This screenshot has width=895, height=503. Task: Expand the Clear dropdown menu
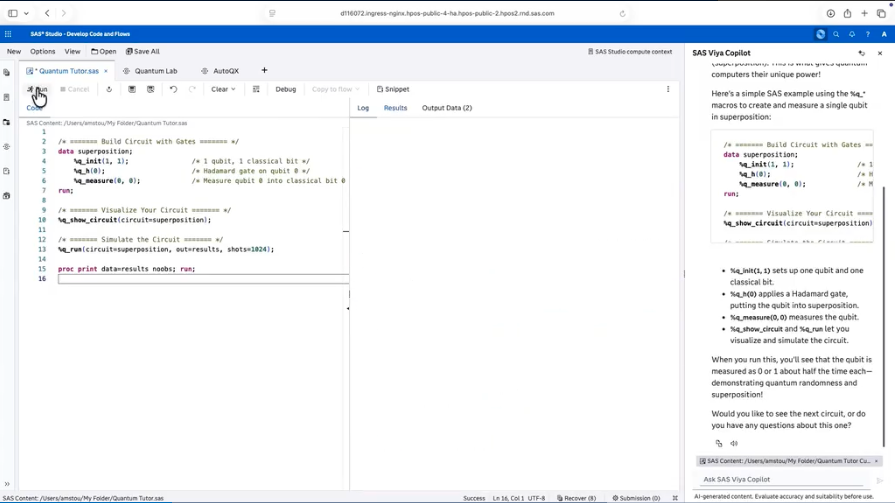pyautogui.click(x=223, y=89)
